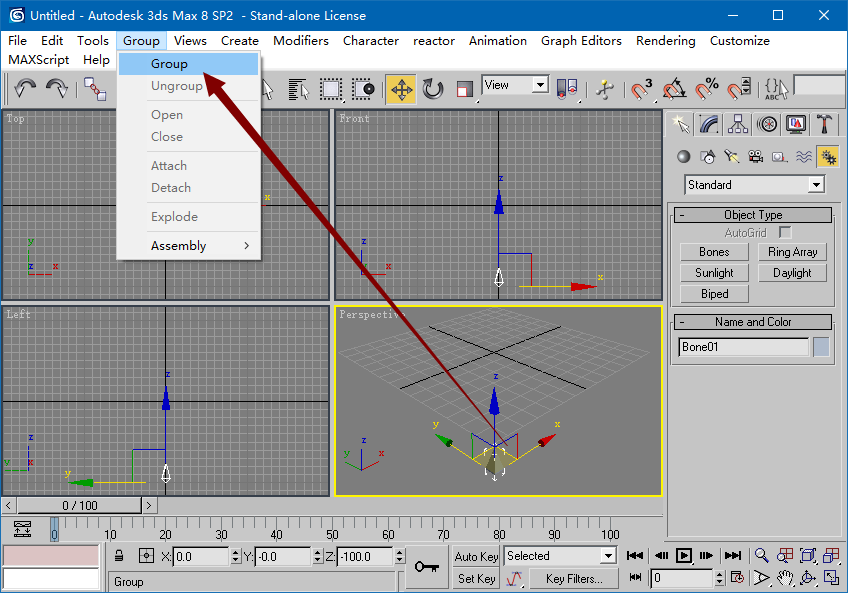Open the Standard category dropdown
Image resolution: width=848 pixels, height=593 pixels.
[x=816, y=185]
